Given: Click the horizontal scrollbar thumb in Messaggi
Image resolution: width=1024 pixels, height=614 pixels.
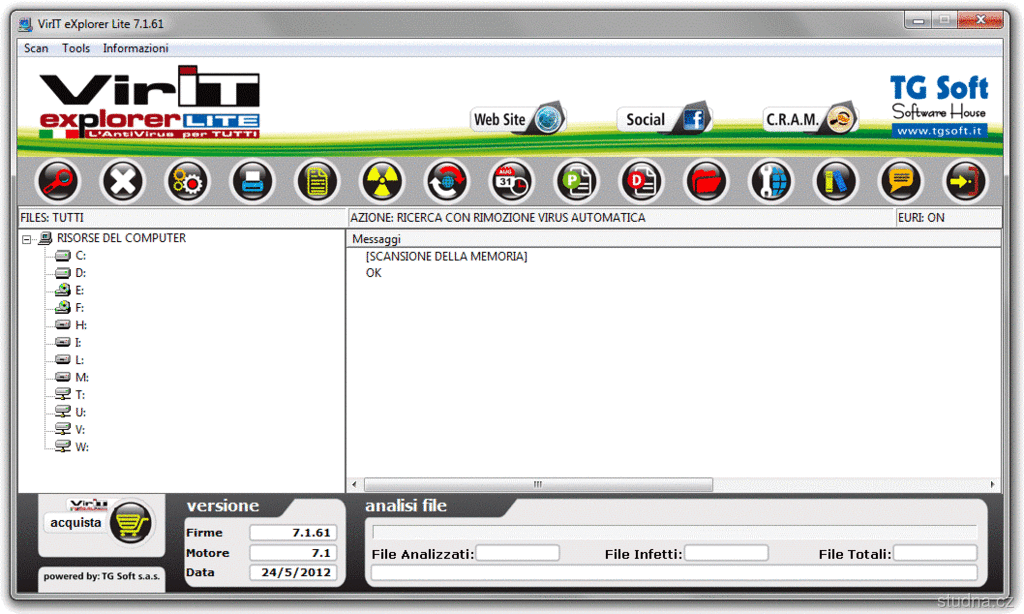Looking at the screenshot, I should [538, 485].
